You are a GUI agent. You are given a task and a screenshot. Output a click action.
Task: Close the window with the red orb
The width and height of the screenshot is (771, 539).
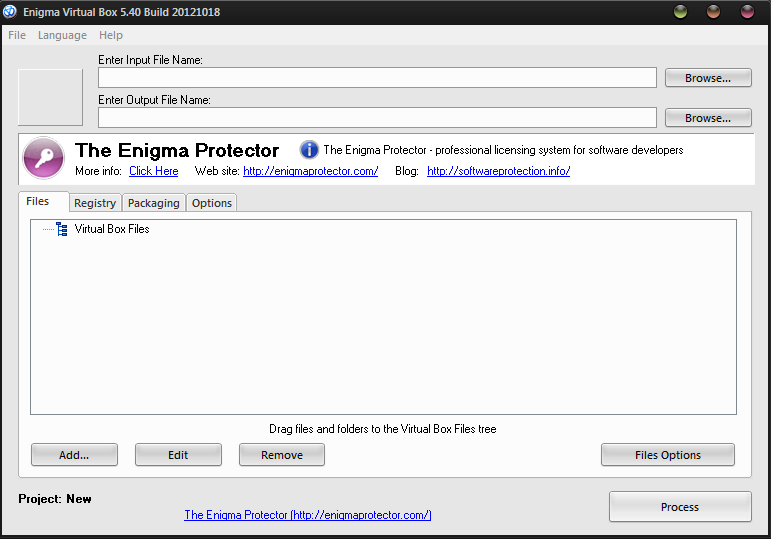point(747,12)
